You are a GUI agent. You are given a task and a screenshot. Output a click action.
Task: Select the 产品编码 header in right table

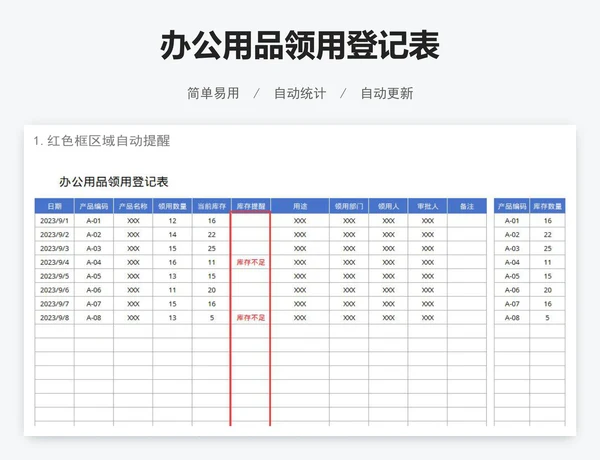click(x=512, y=206)
